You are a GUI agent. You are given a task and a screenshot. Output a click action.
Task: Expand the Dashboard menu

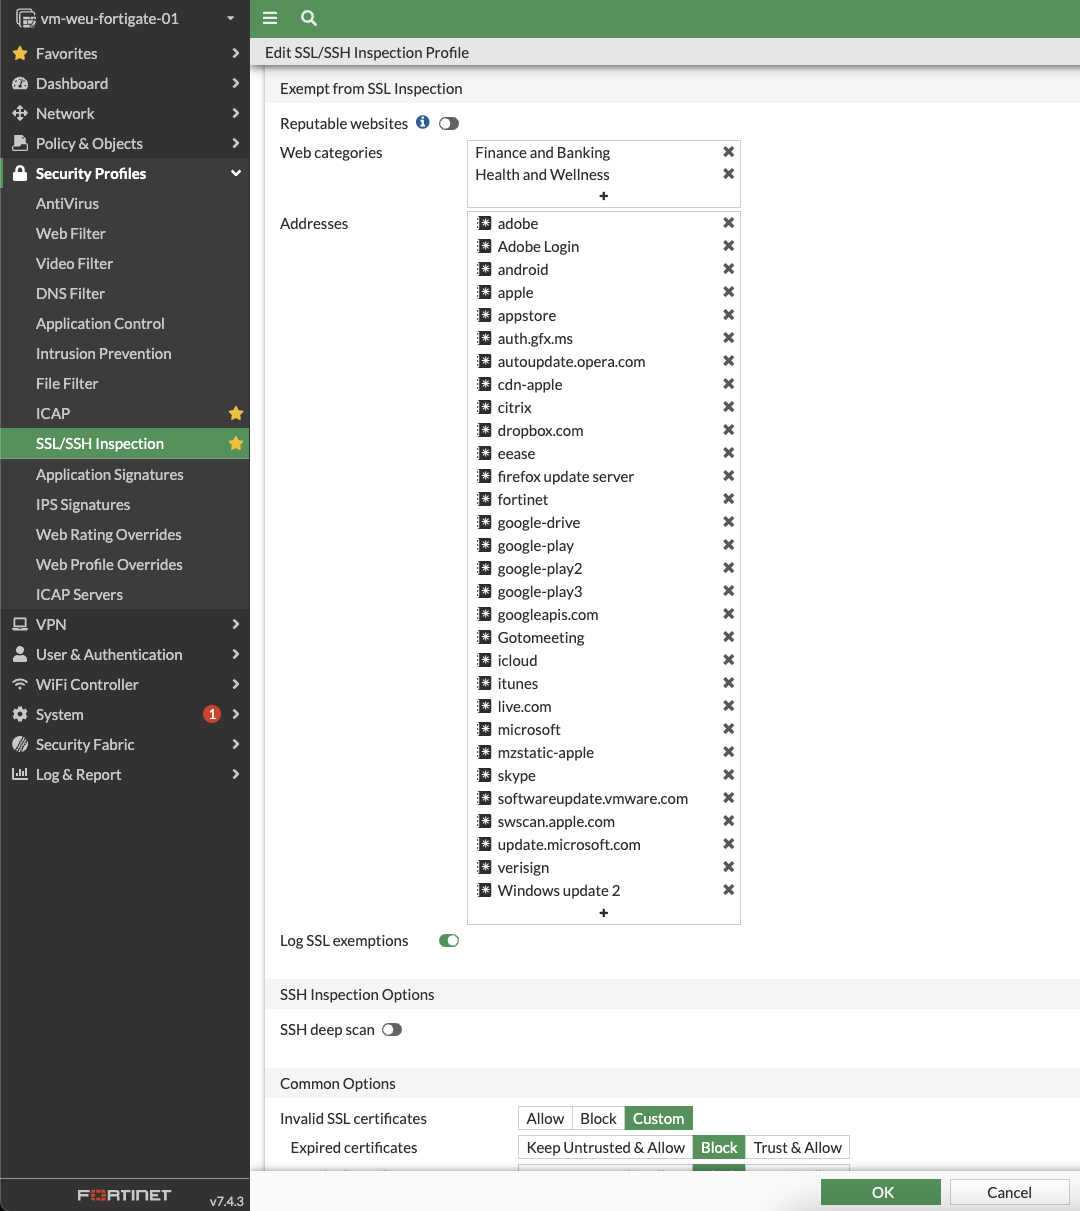(125, 83)
